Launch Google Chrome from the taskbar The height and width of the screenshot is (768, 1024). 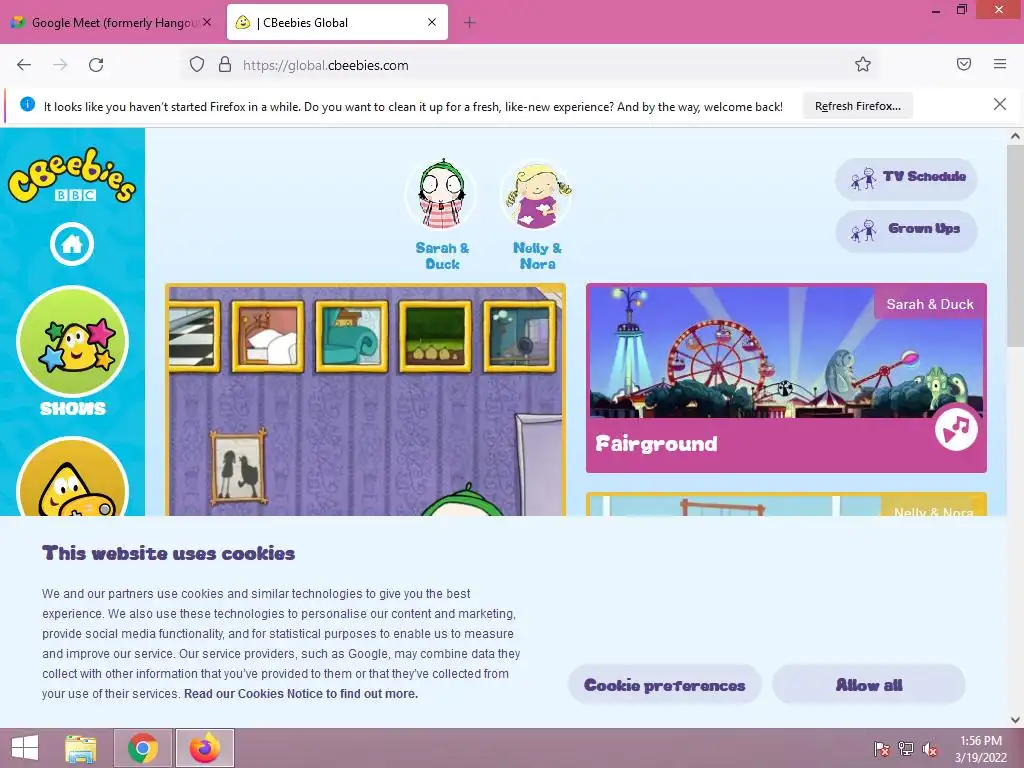coord(143,748)
